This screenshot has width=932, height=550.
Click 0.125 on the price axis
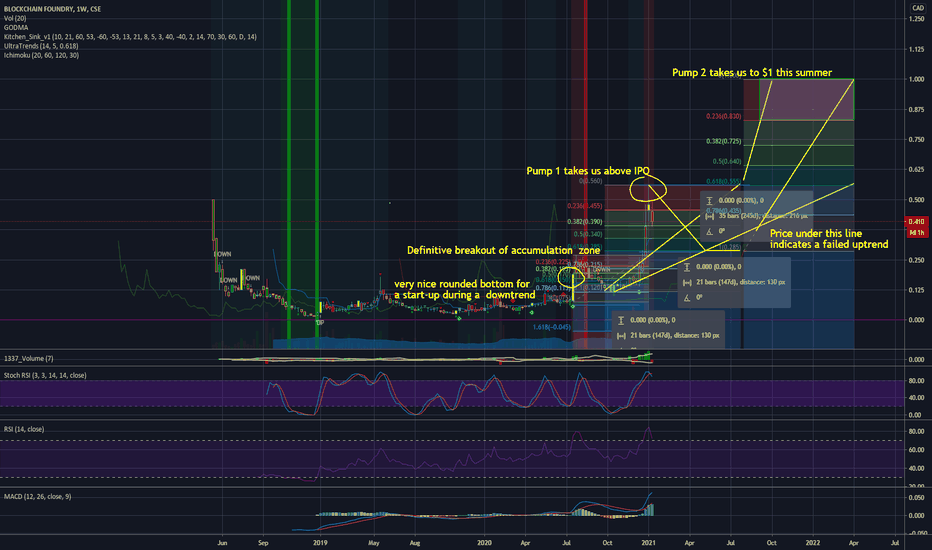(916, 290)
